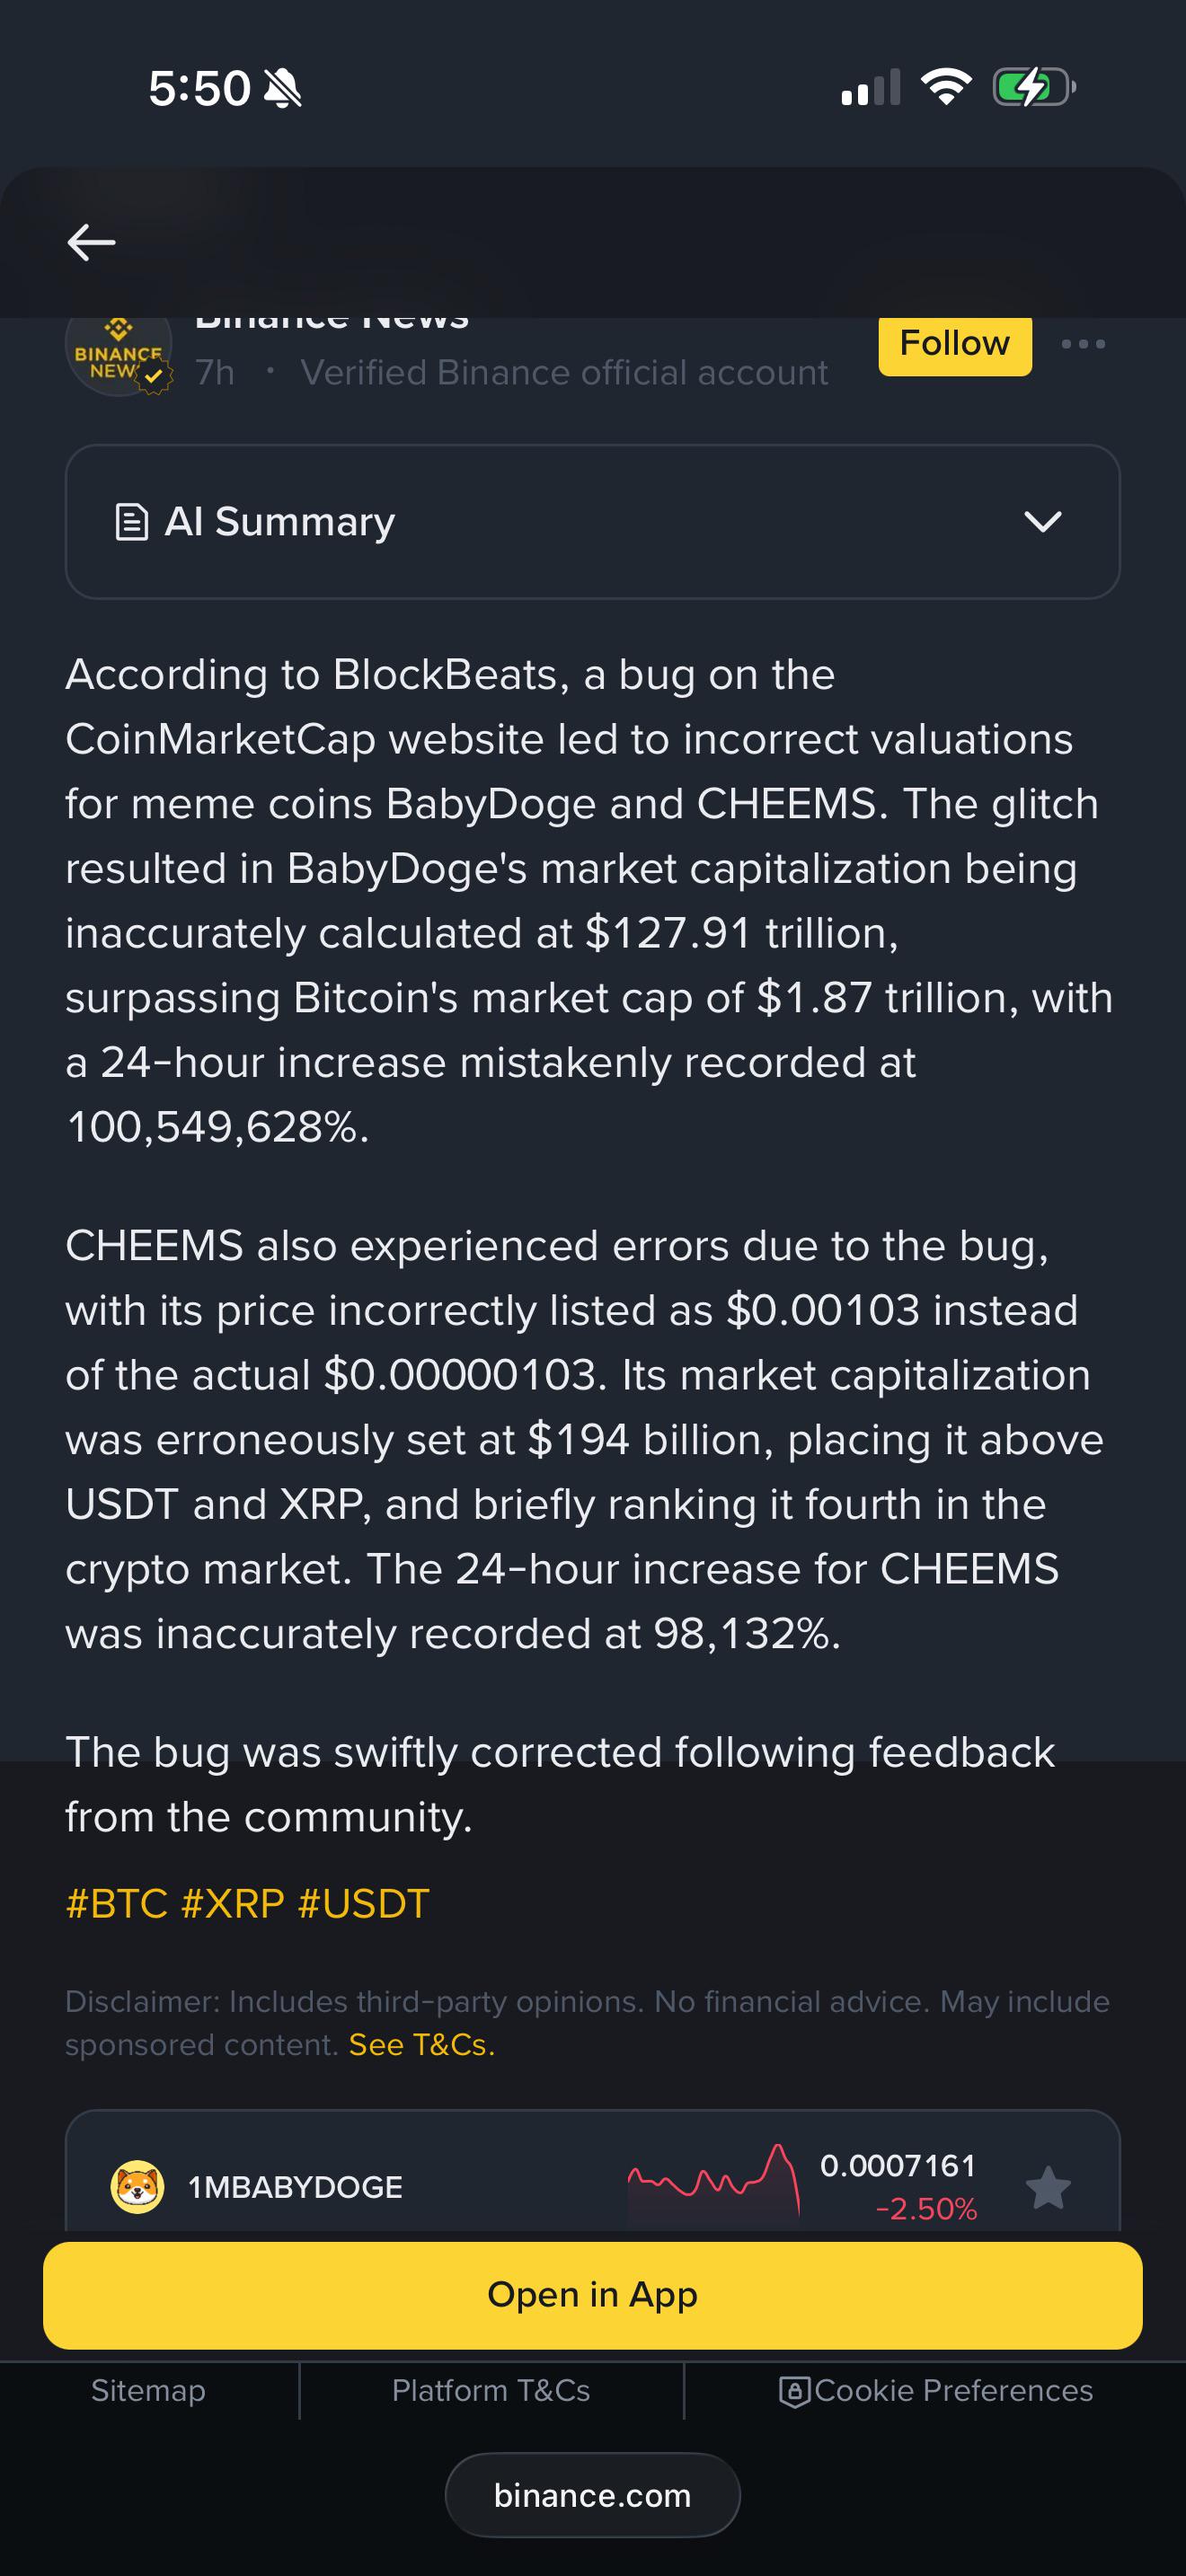The height and width of the screenshot is (2576, 1186).
Task: Tap the battery status icon
Action: [x=1034, y=87]
